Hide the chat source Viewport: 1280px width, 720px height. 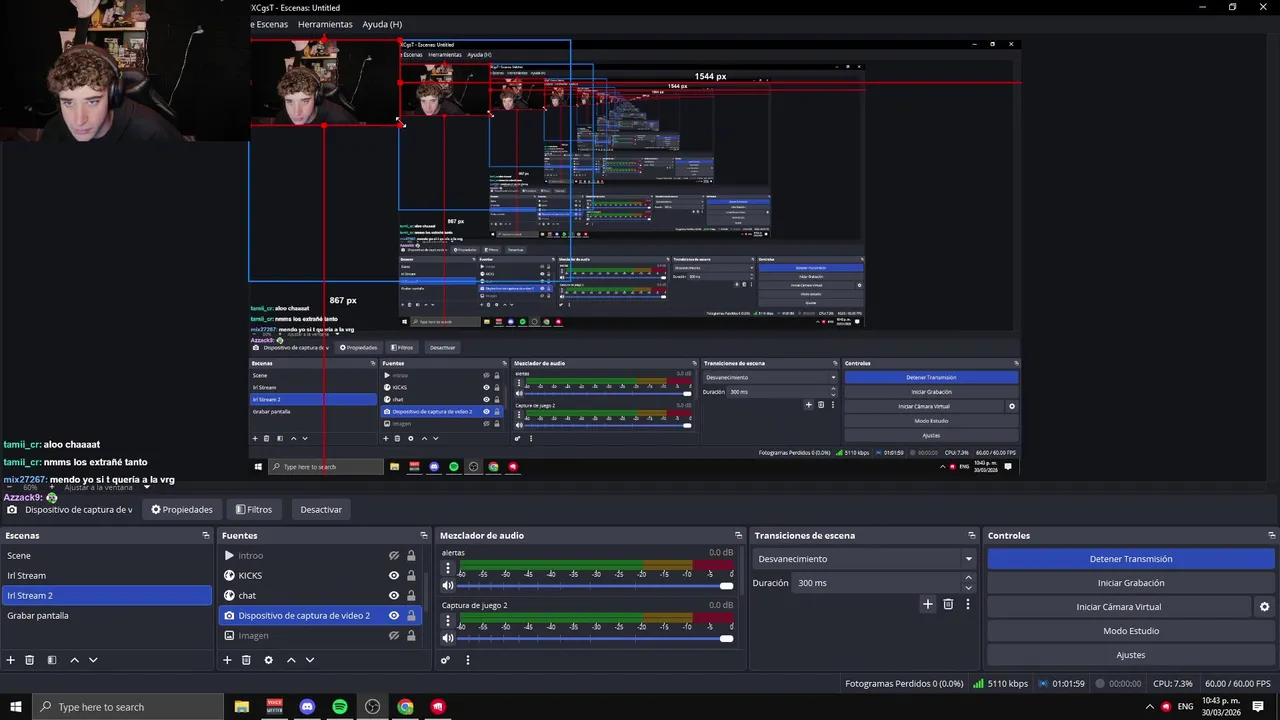[x=394, y=596]
